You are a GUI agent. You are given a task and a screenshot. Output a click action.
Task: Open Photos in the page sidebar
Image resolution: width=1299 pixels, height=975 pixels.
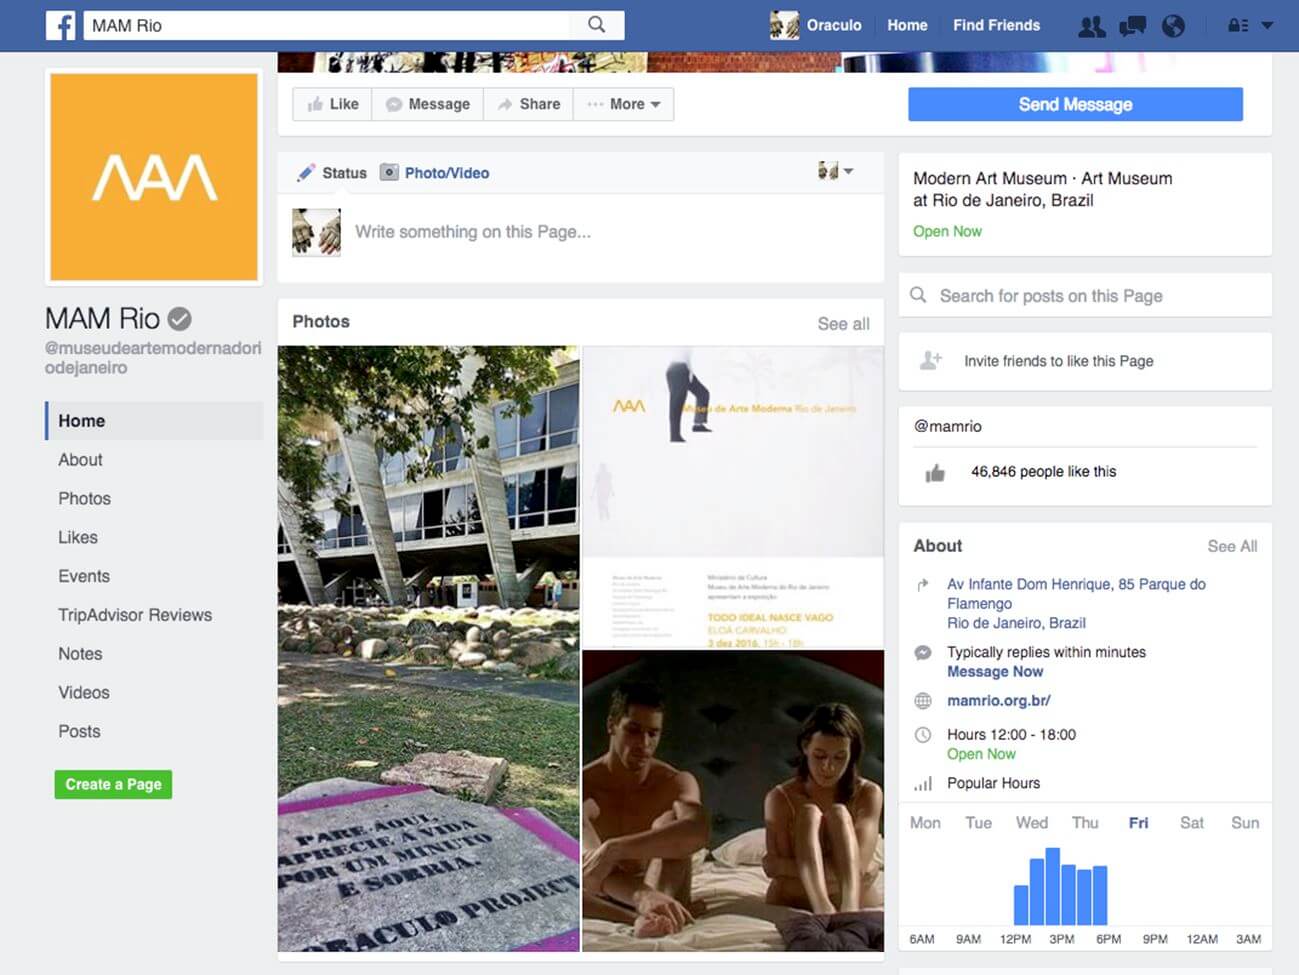tap(84, 499)
